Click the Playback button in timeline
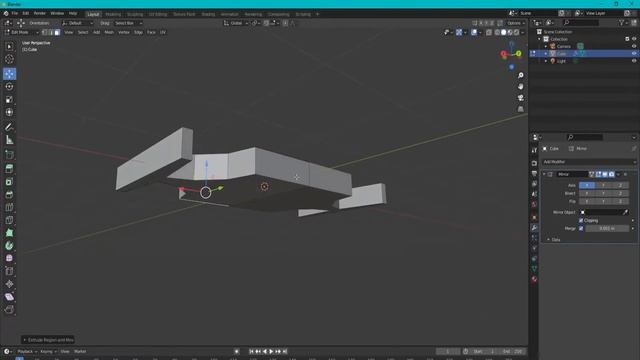 [27, 351]
